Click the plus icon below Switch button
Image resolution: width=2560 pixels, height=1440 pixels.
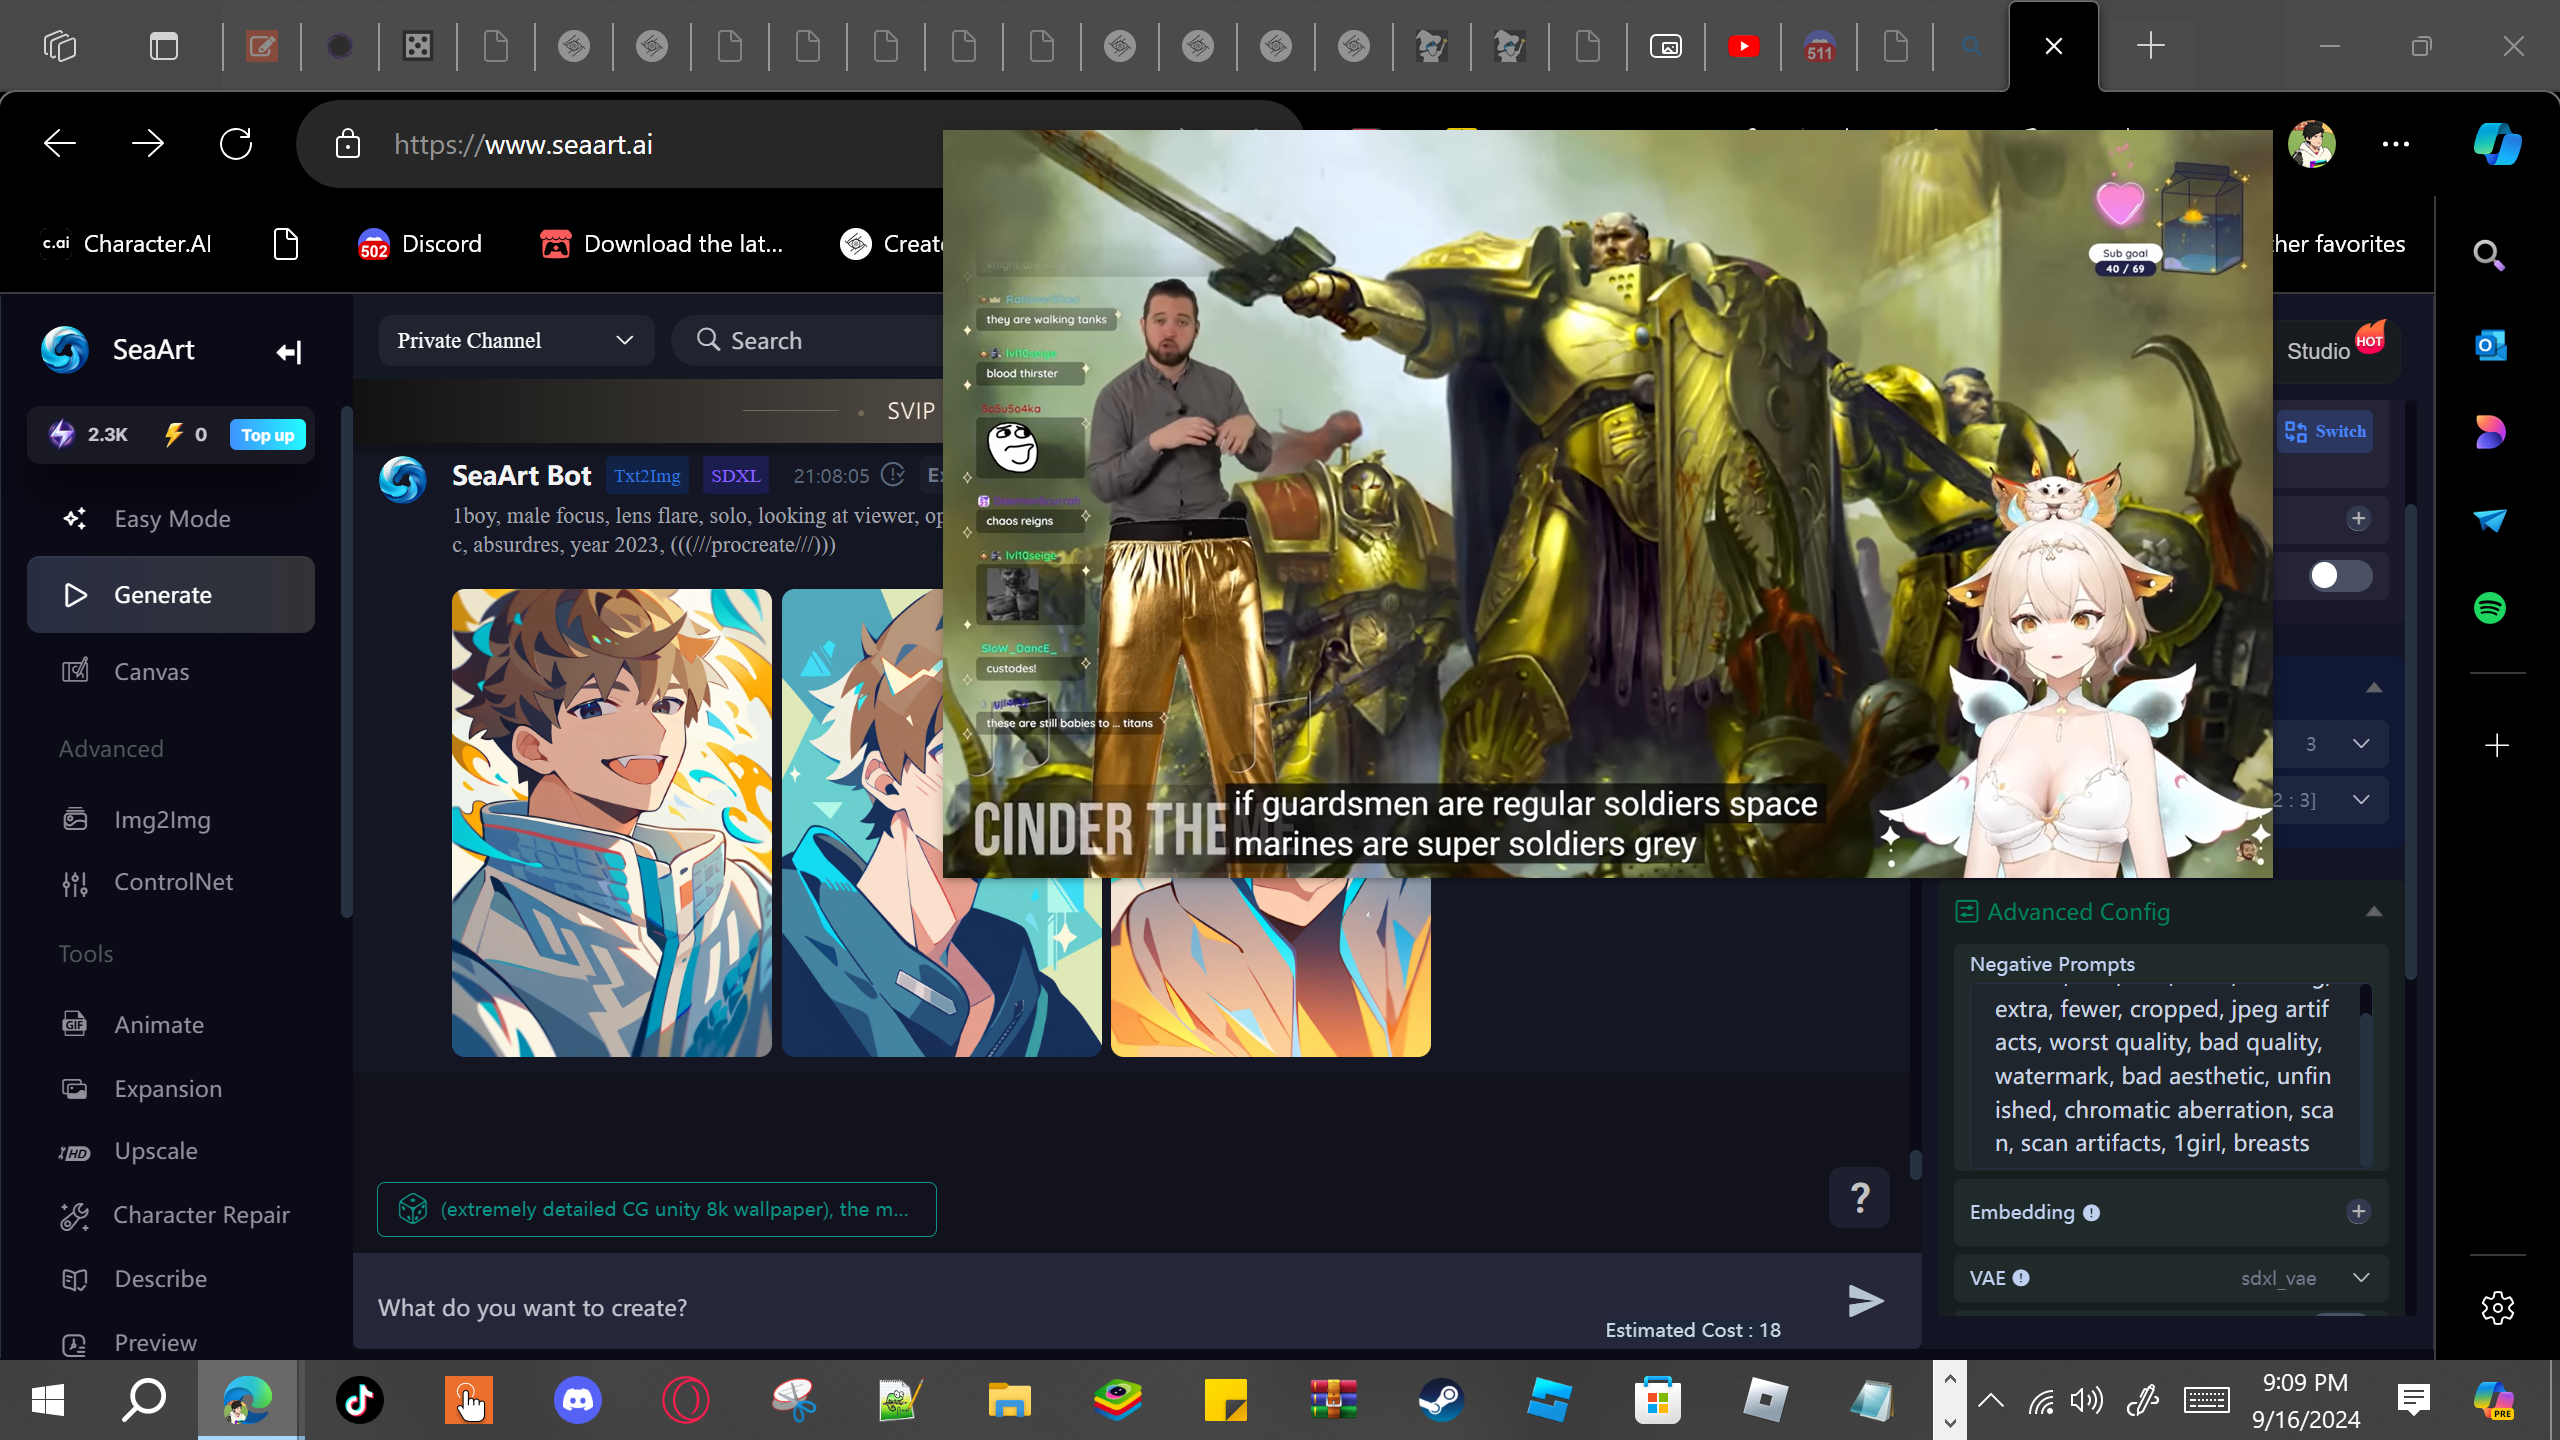(2359, 518)
